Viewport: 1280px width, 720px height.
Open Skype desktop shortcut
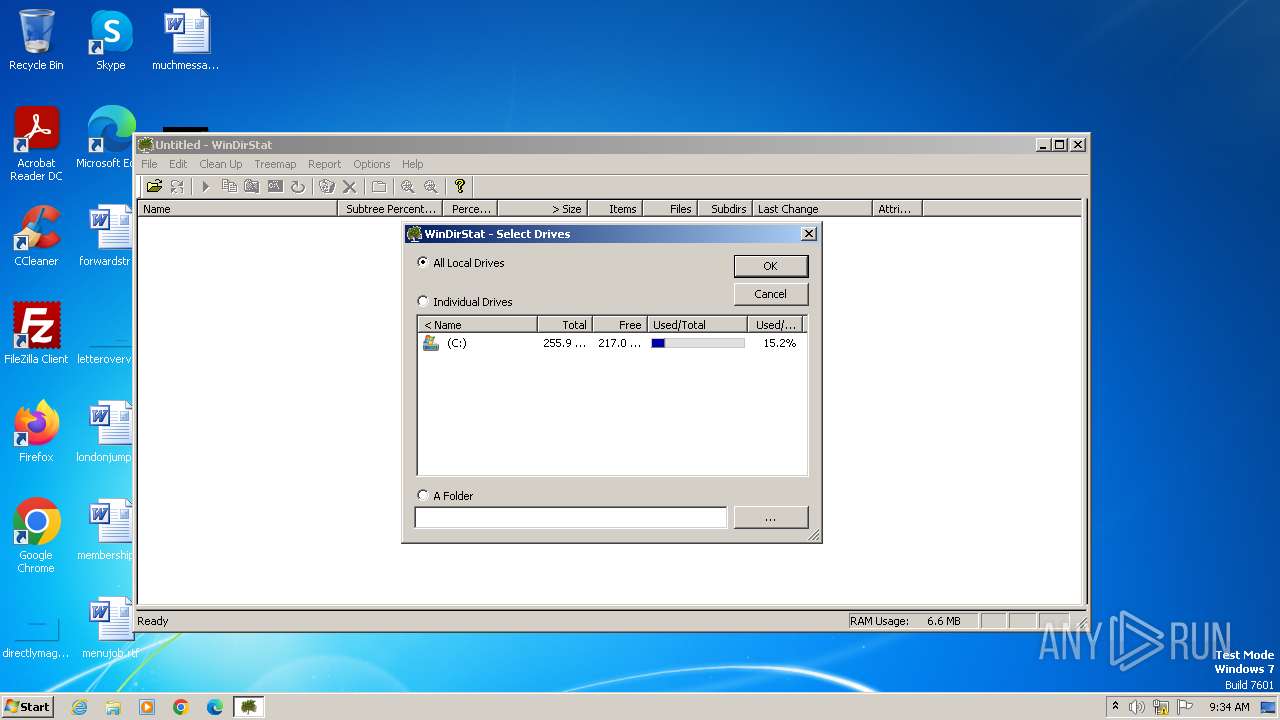click(110, 41)
